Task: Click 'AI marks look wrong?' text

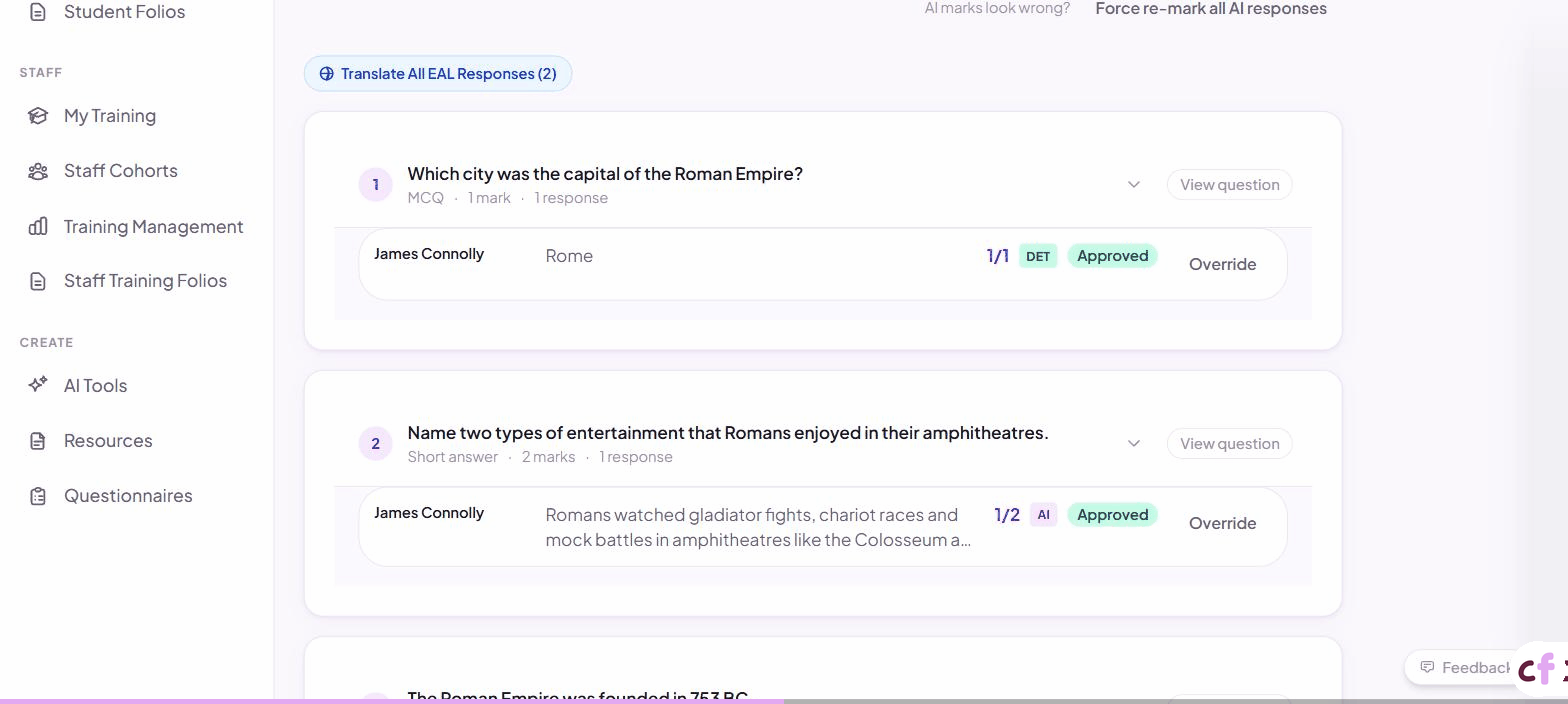Action: pyautogui.click(x=997, y=9)
